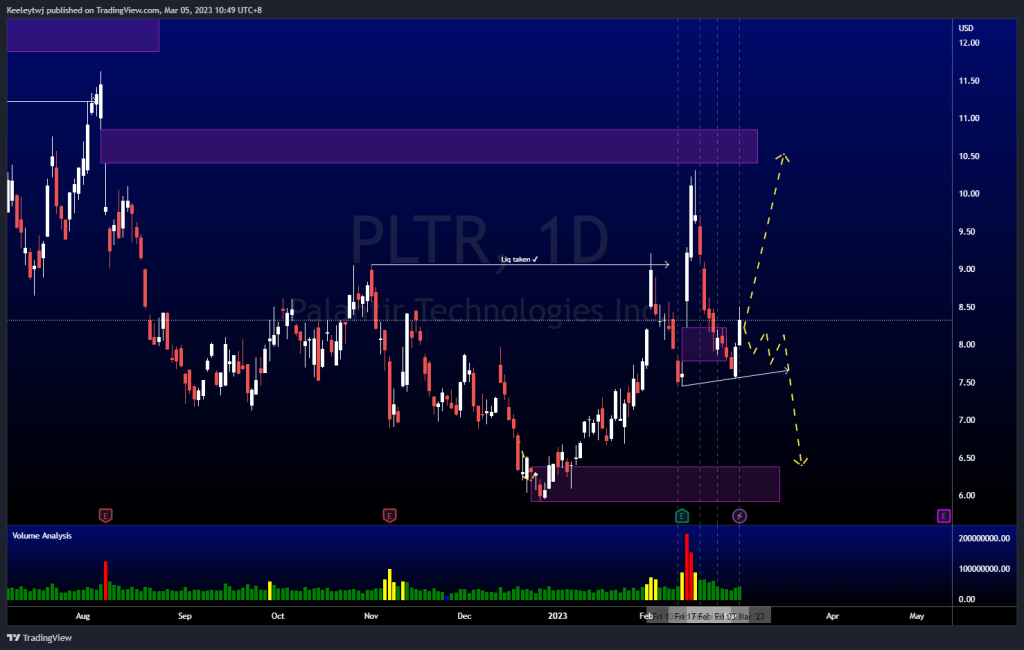Image resolution: width=1024 pixels, height=650 pixels.
Task: Click the red earnings badge below November
Action: 389,516
